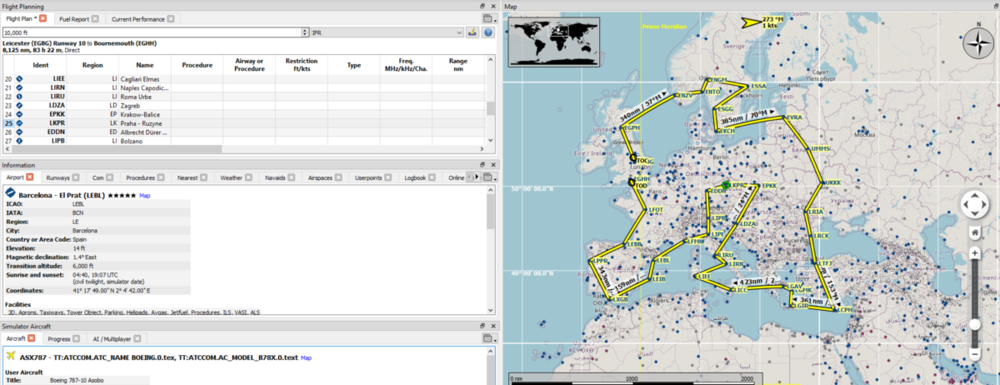Click the LIRN row airport icon

click(x=19, y=87)
